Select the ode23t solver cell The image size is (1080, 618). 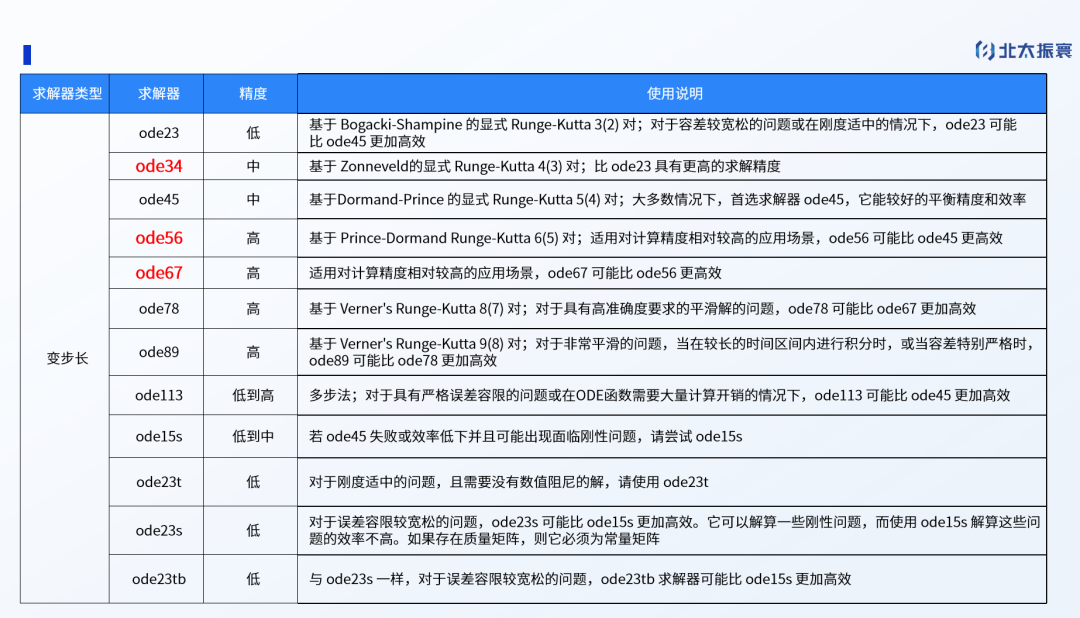159,482
